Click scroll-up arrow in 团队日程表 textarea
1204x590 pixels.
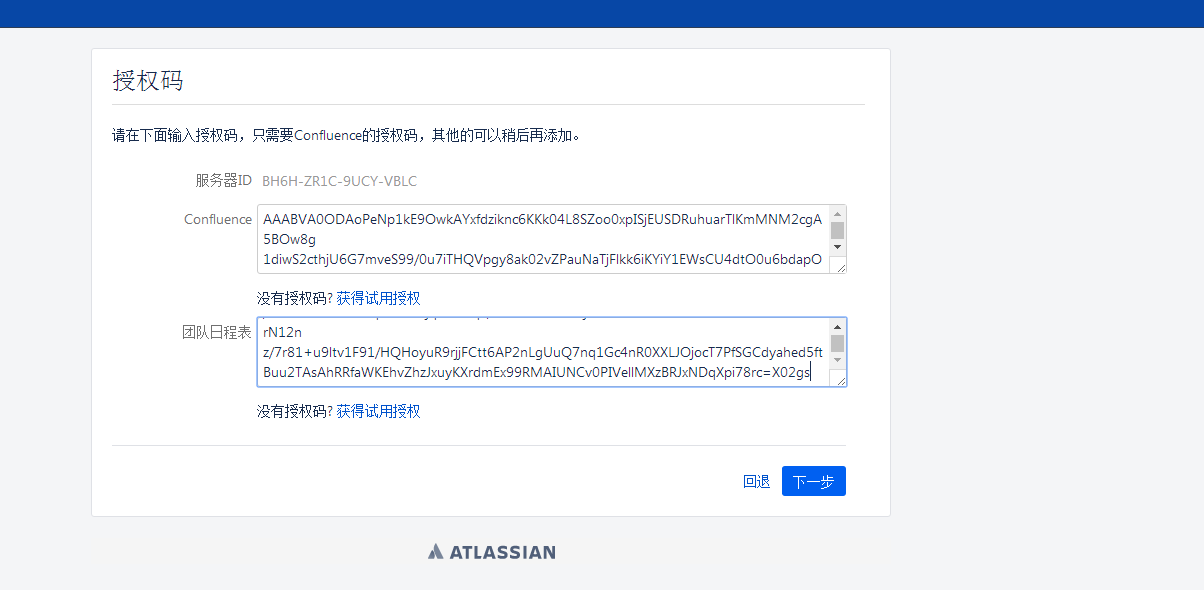coord(838,326)
